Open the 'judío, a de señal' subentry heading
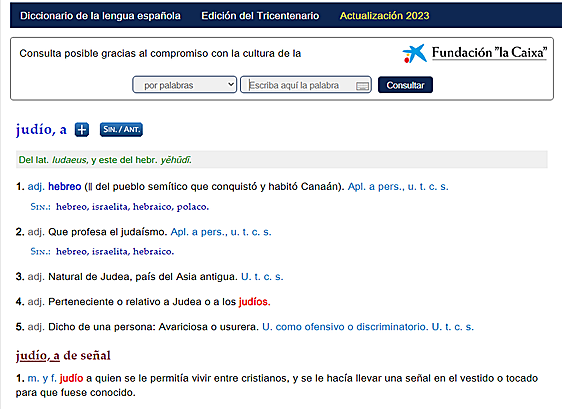Screen dimensions: 562x409 63,356
